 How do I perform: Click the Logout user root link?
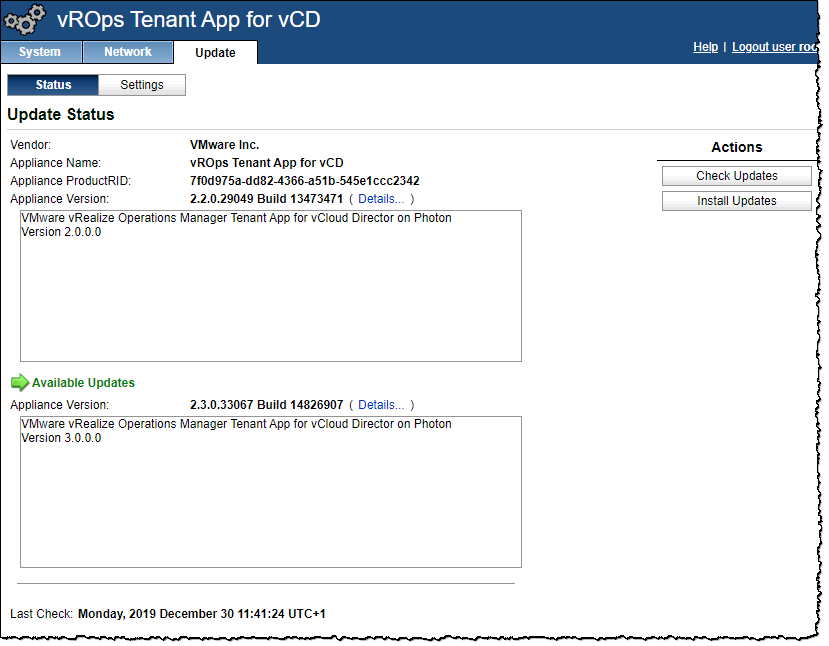(774, 47)
